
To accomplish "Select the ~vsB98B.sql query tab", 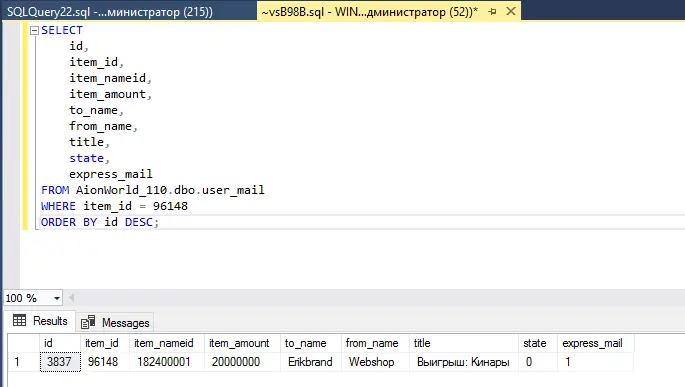I will tap(370, 12).
